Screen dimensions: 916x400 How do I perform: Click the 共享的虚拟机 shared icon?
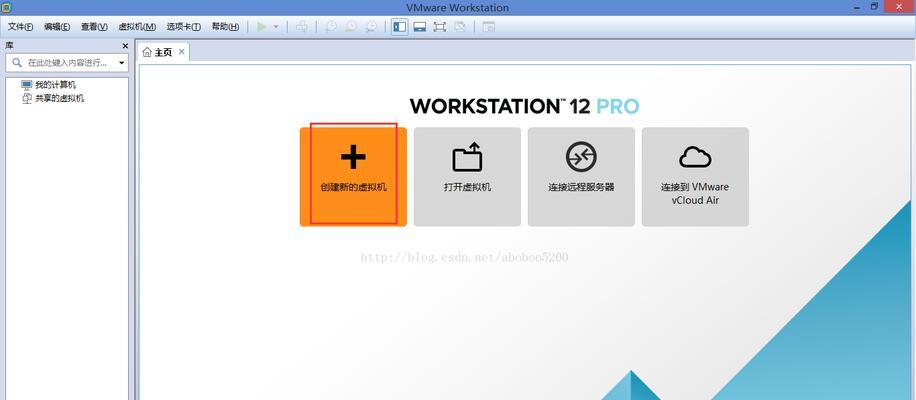27,99
